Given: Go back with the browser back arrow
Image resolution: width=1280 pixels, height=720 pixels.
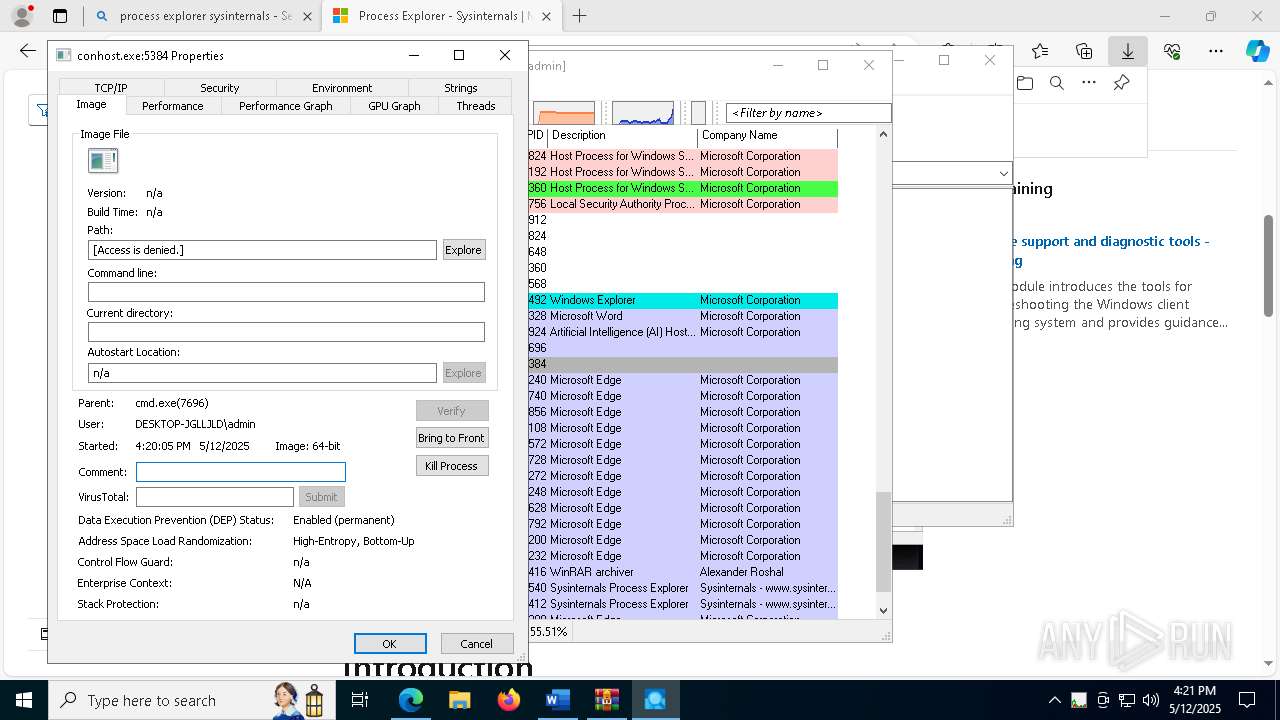Looking at the screenshot, I should (27, 51).
